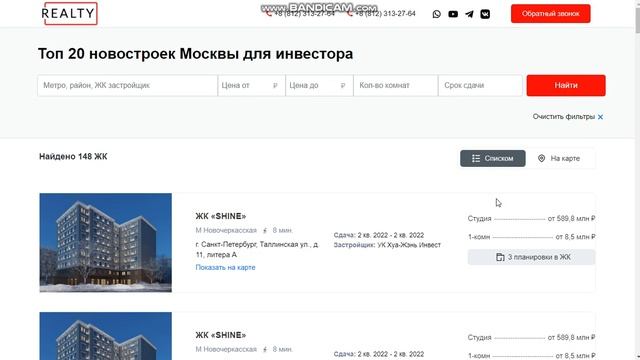Click the heading Топ 20 новостроек Москвы
The height and width of the screenshot is (360, 640).
(196, 53)
